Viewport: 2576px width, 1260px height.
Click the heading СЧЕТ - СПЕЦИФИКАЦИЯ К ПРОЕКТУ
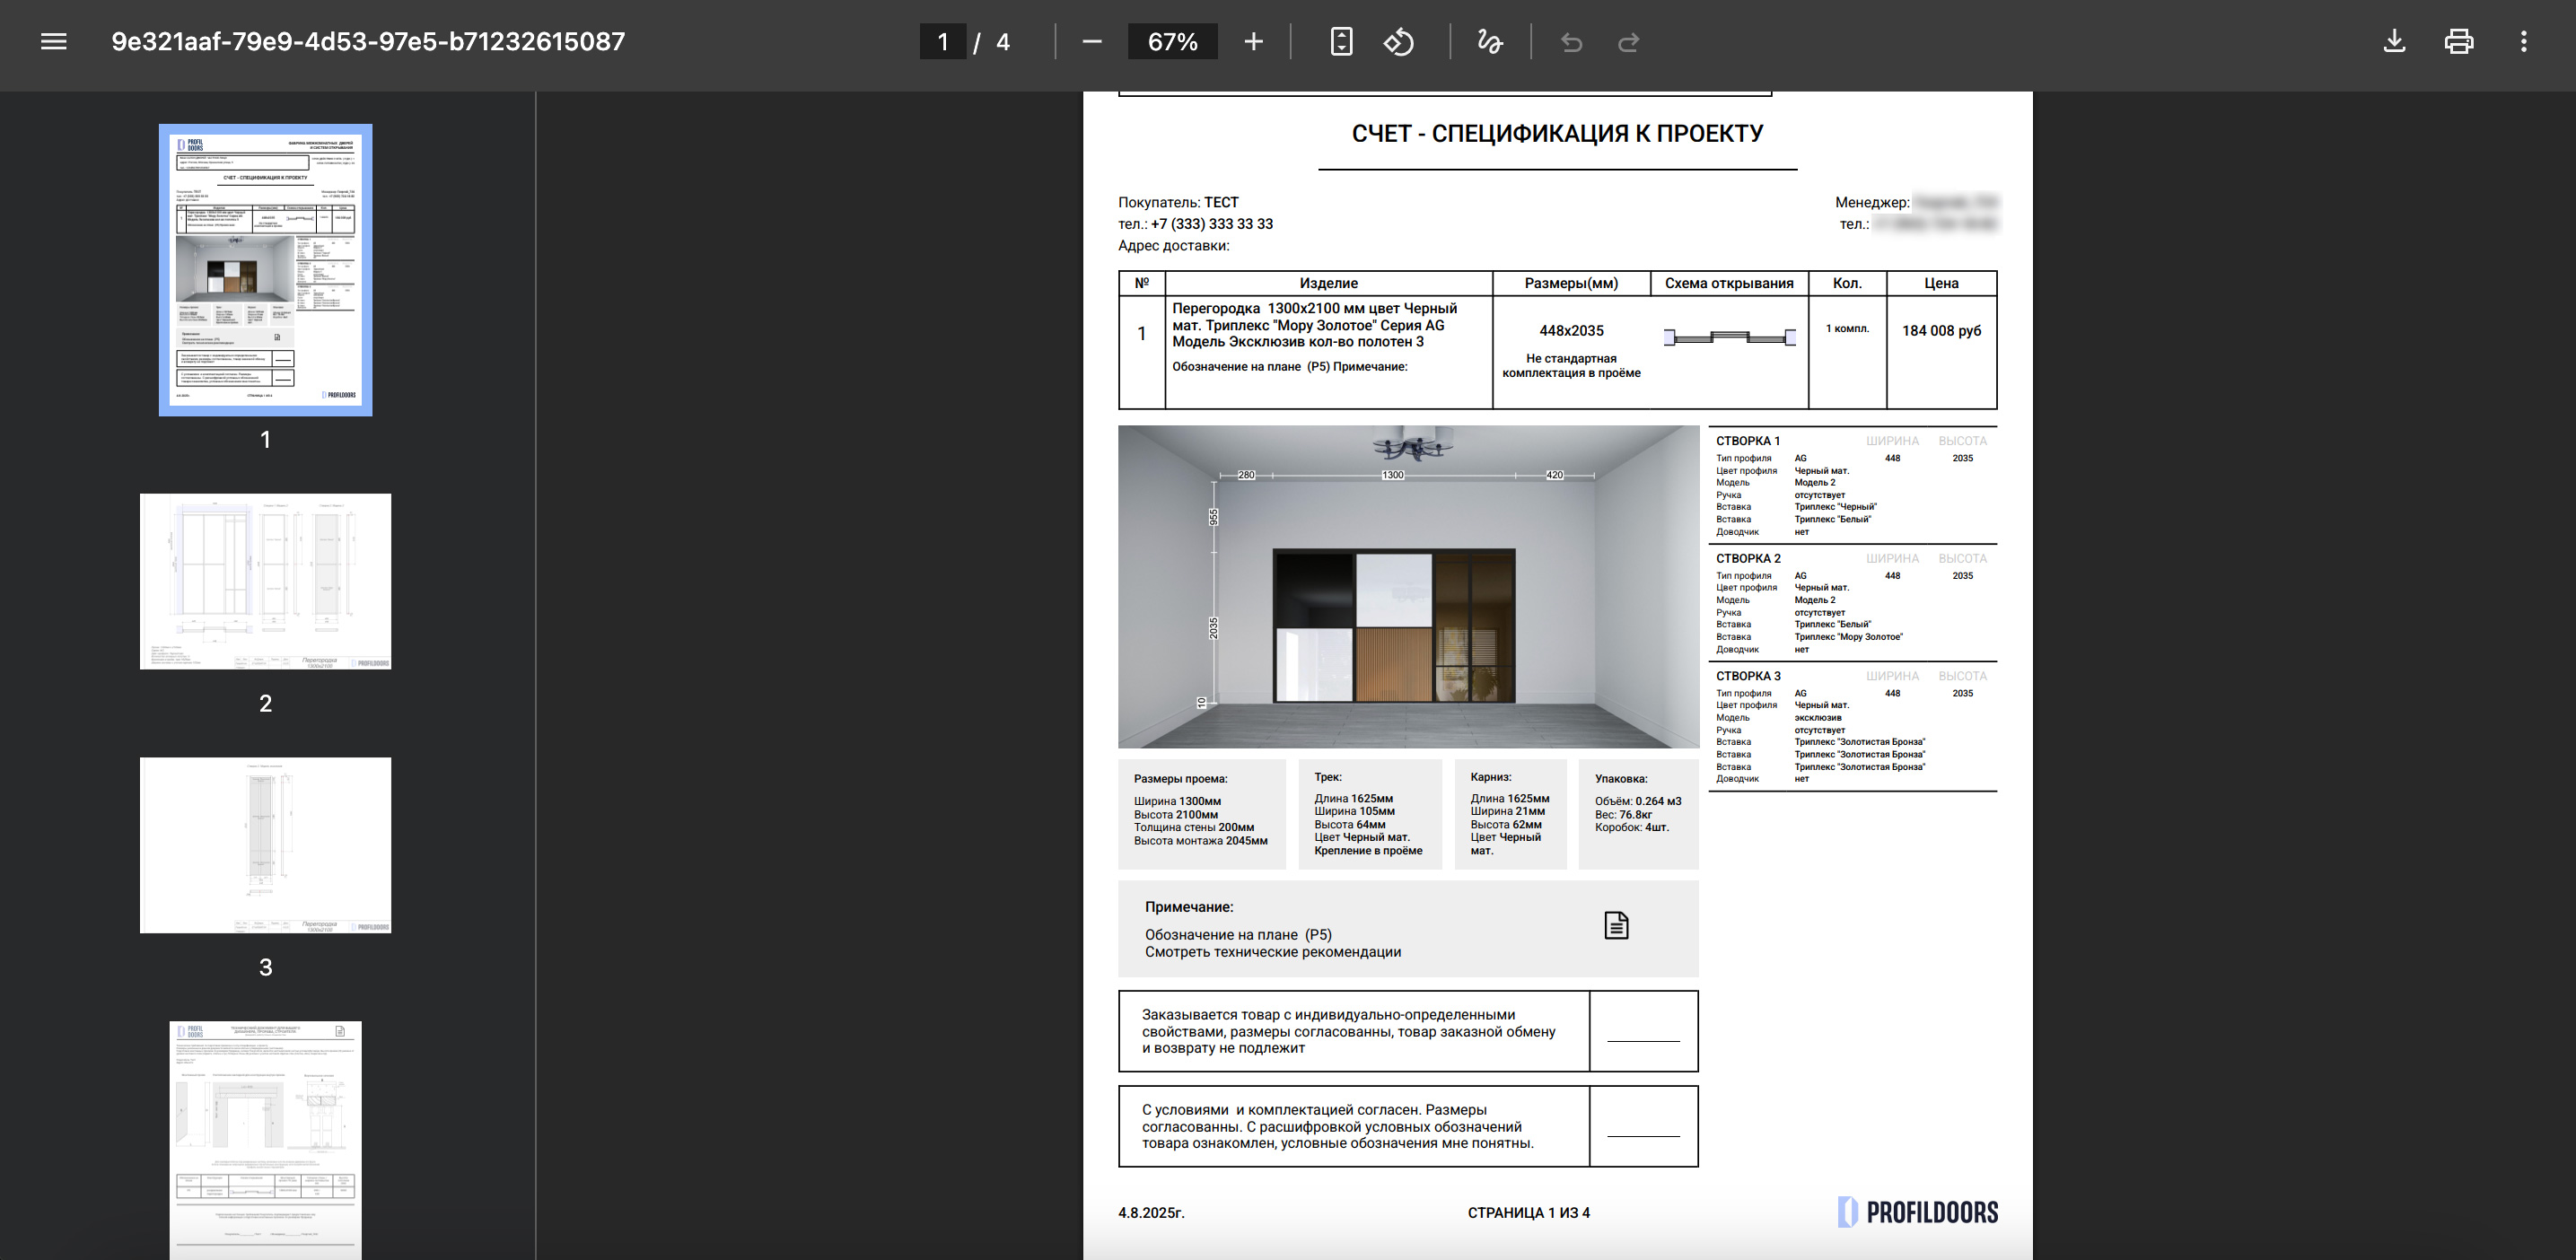point(1557,134)
